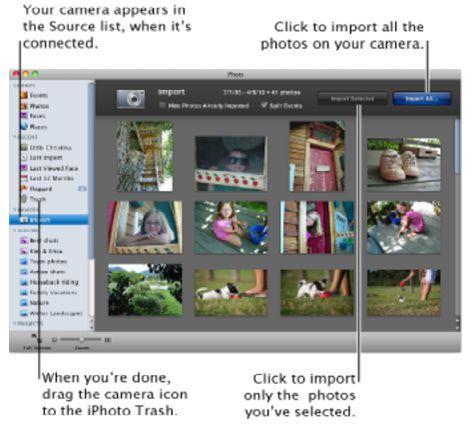
Task: Open the Nature album
Action: pyautogui.click(x=35, y=303)
